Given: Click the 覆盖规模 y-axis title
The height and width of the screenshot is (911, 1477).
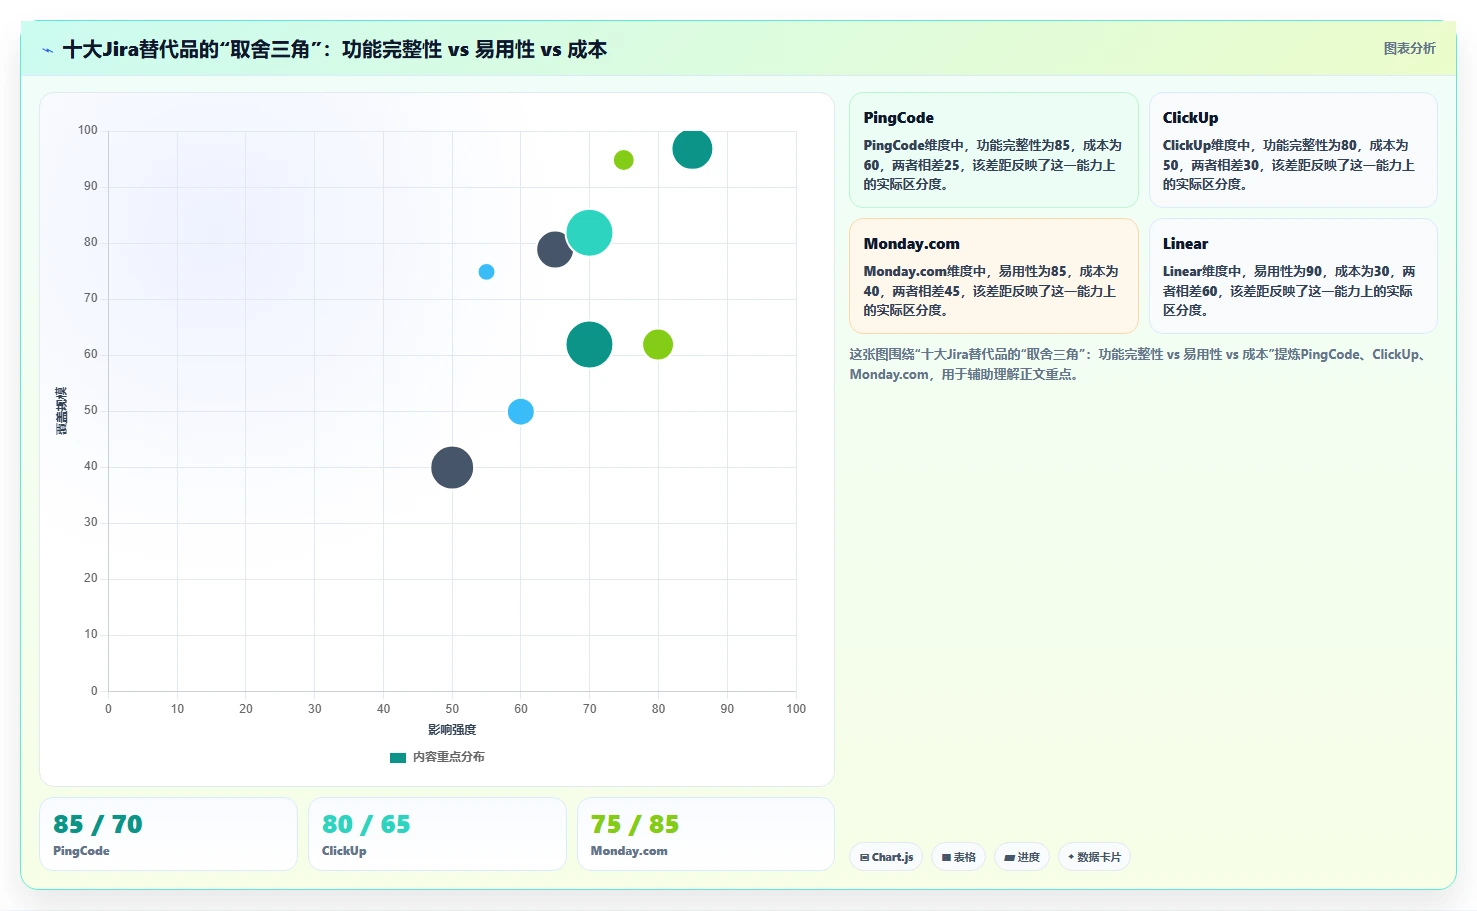Looking at the screenshot, I should pos(62,411).
